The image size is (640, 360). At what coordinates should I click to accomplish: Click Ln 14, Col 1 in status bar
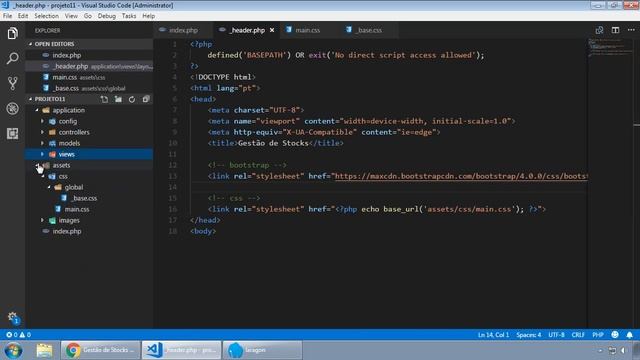(x=493, y=335)
